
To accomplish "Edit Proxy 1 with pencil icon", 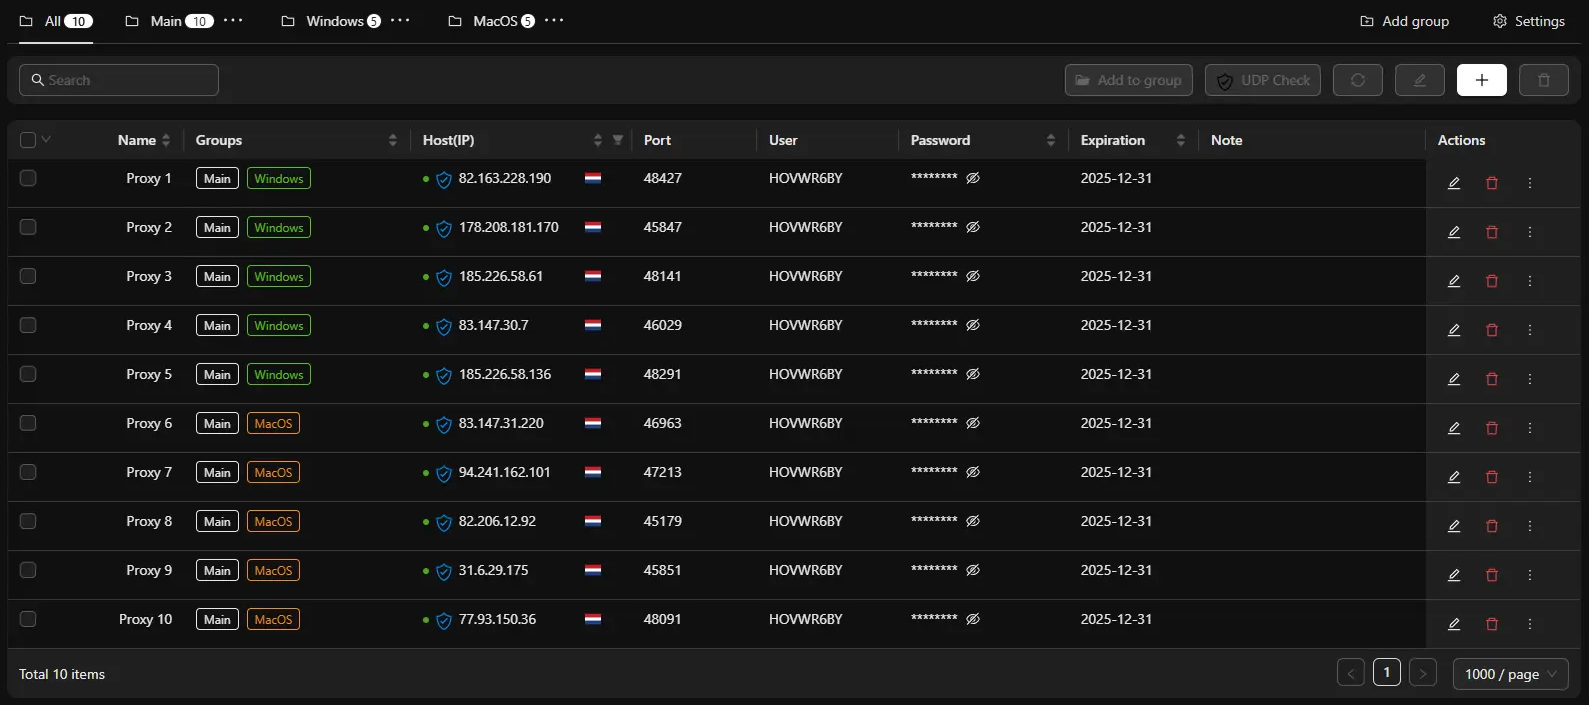I will [1454, 183].
